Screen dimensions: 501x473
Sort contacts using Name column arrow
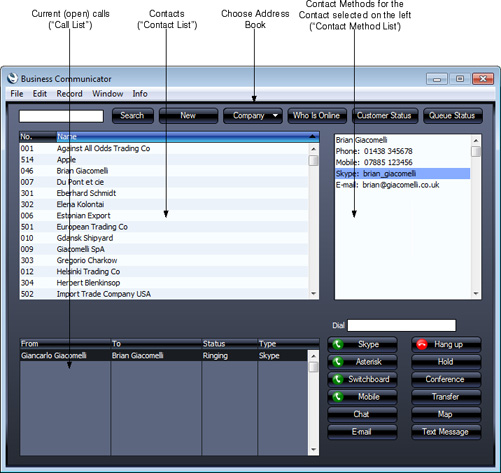312,136
